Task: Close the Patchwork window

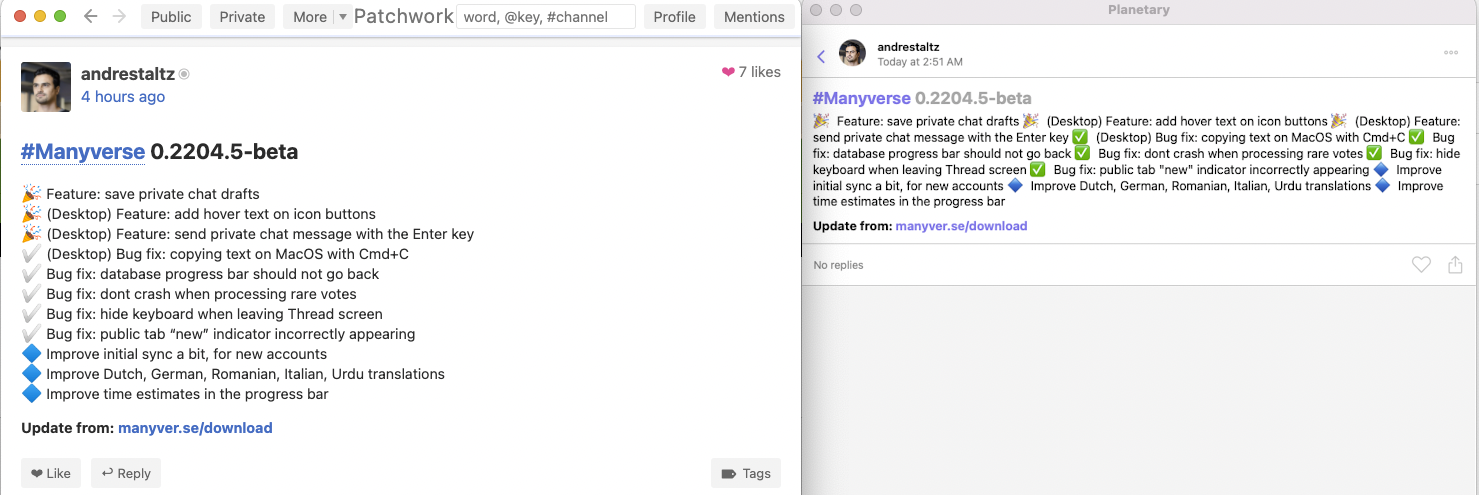Action: (19, 17)
